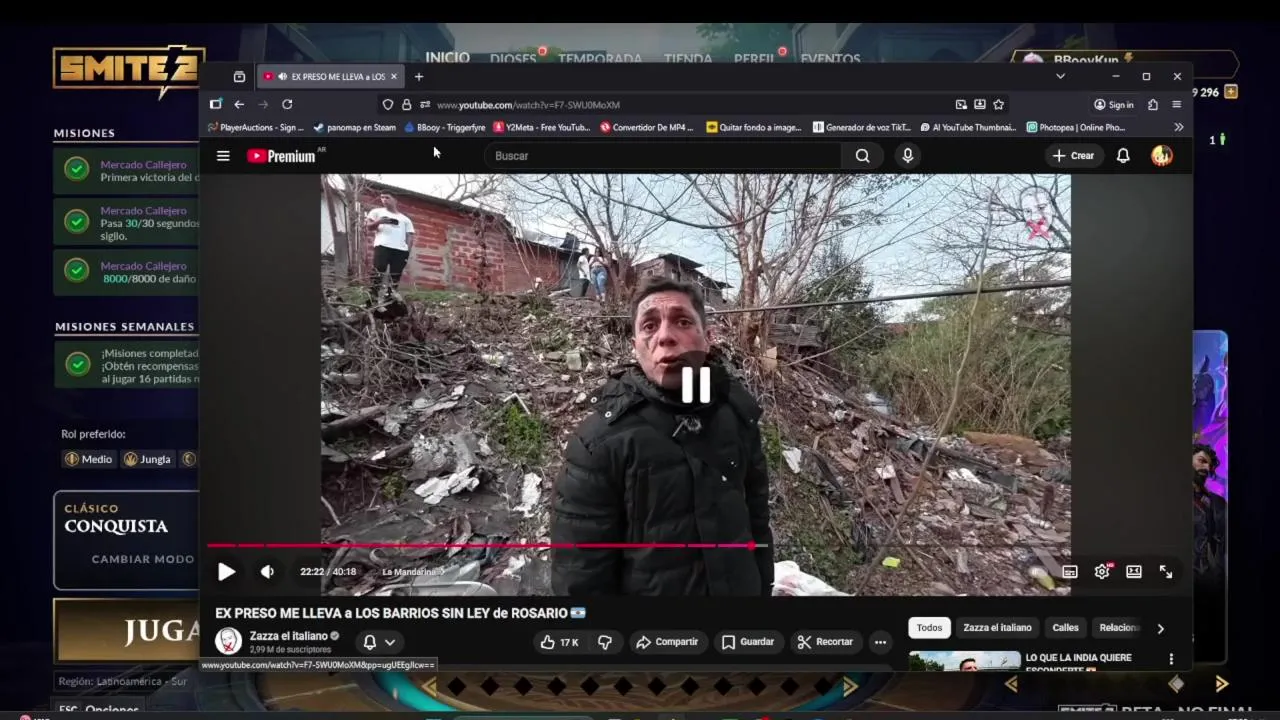Image resolution: width=1280 pixels, height=720 pixels.
Task: Toggle channel notification bell beside Zazza el italiano
Action: click(x=369, y=642)
